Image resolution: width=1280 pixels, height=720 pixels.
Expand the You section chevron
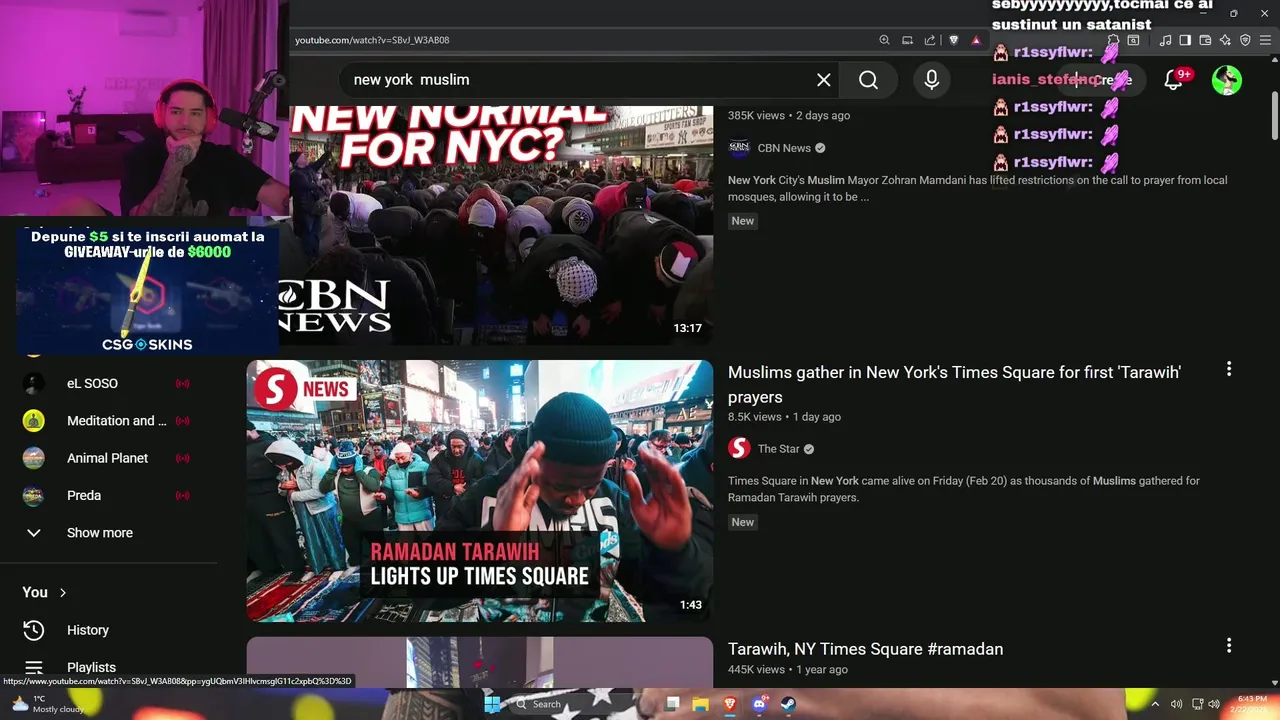[63, 593]
